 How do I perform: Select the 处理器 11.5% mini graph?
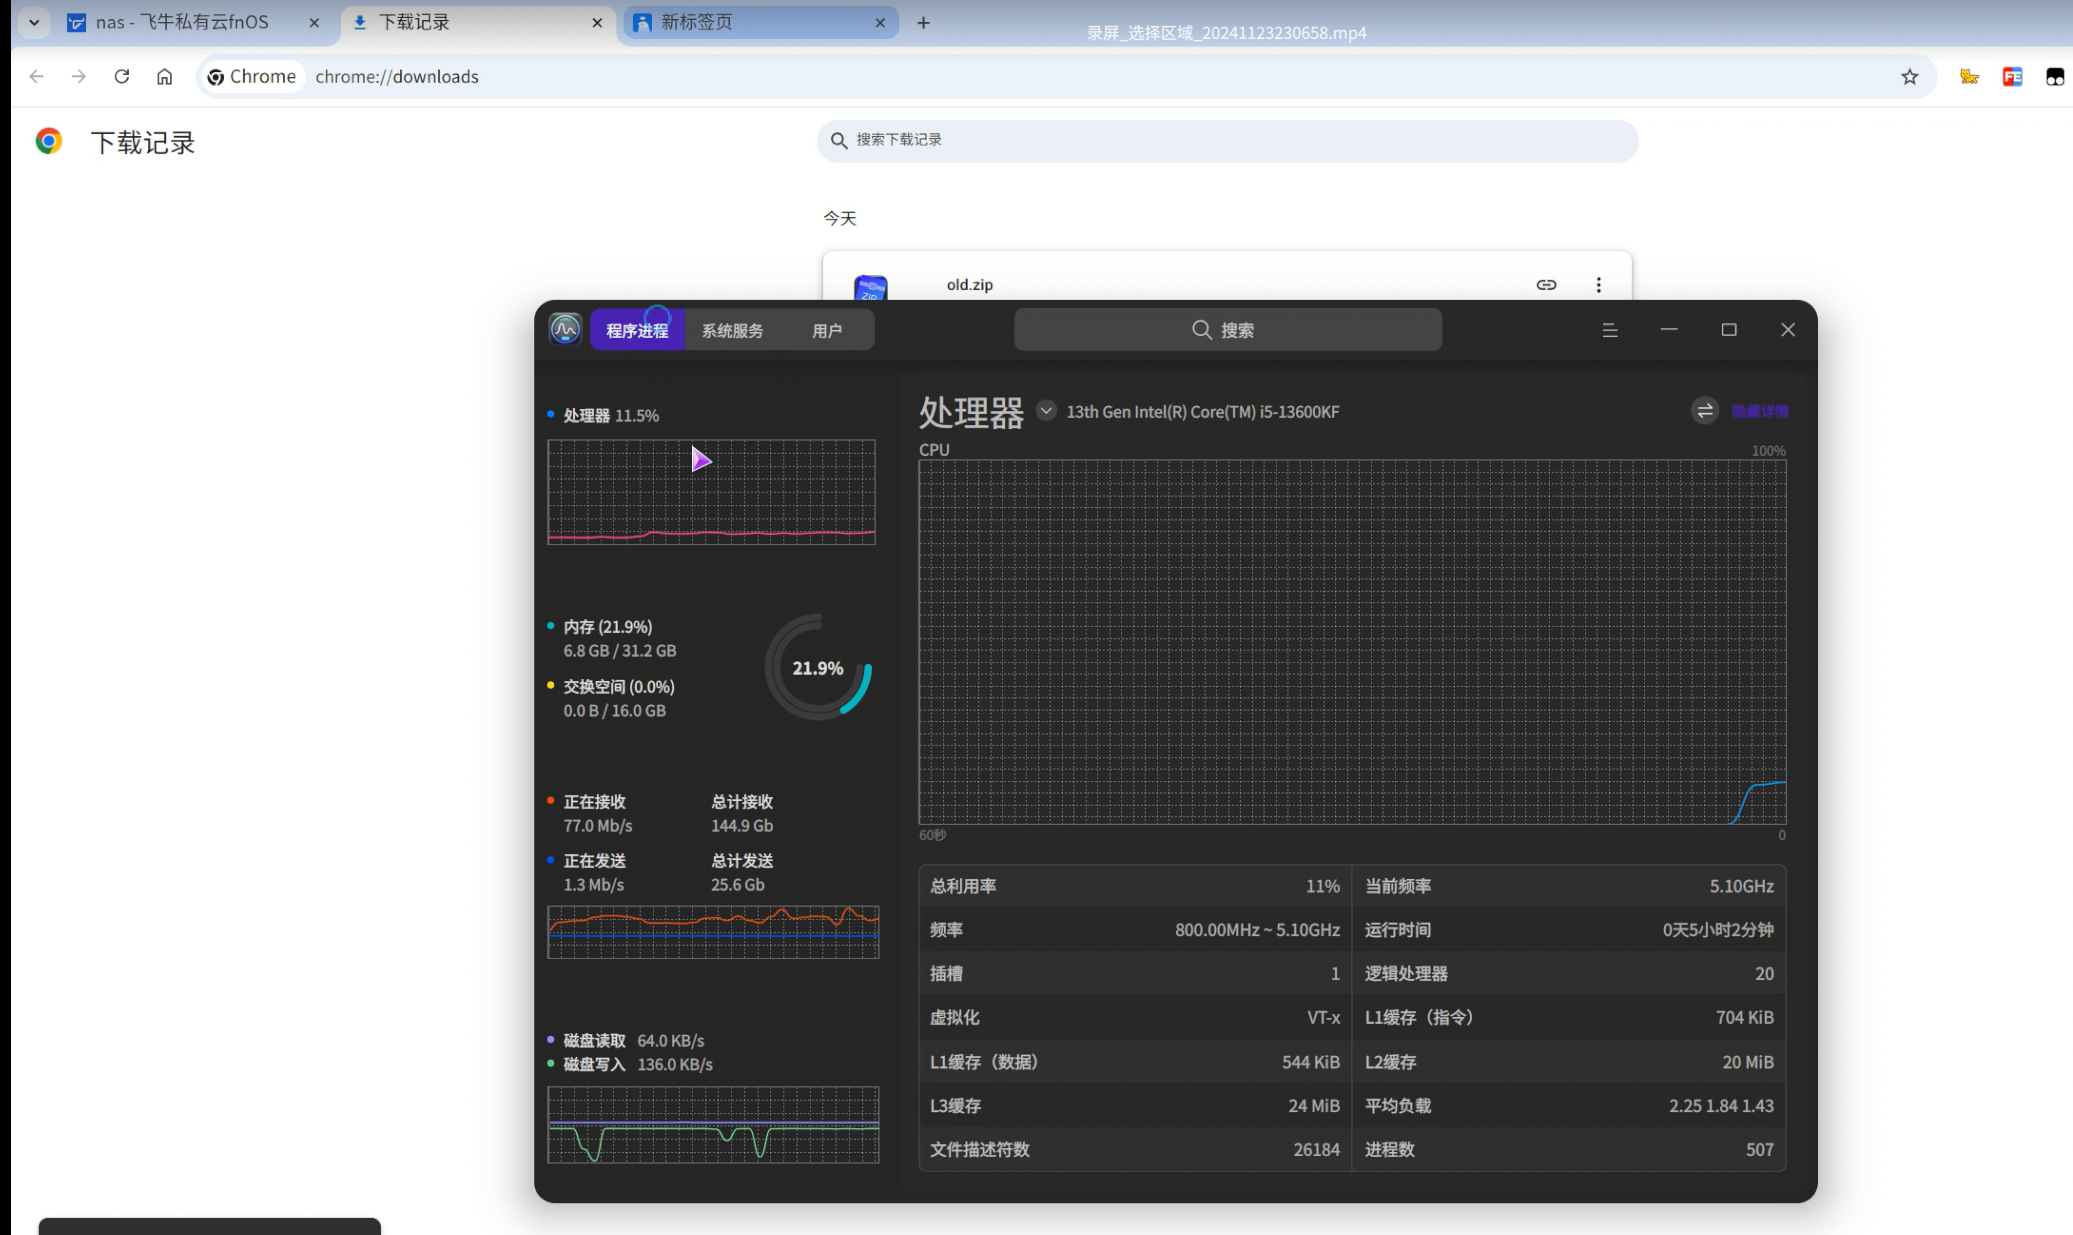[711, 492]
